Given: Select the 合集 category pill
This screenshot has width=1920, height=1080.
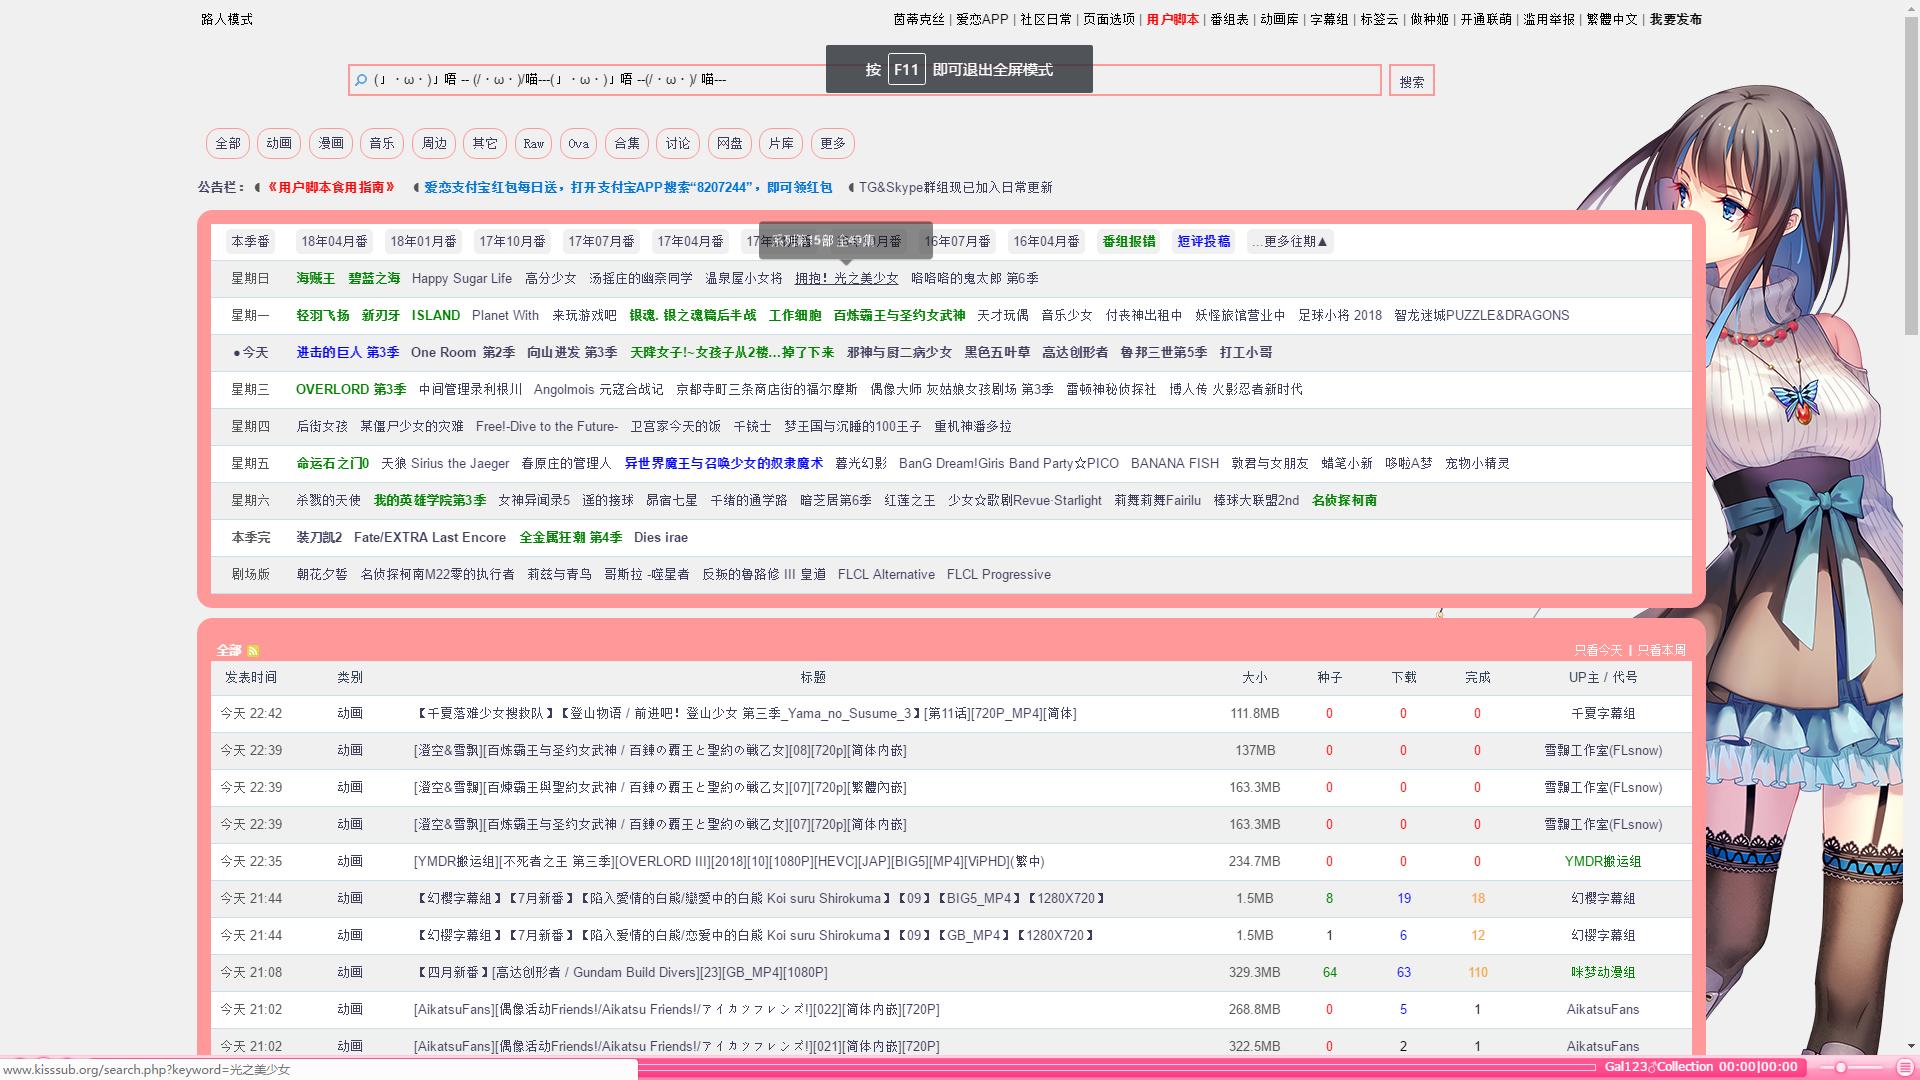Looking at the screenshot, I should tap(627, 143).
